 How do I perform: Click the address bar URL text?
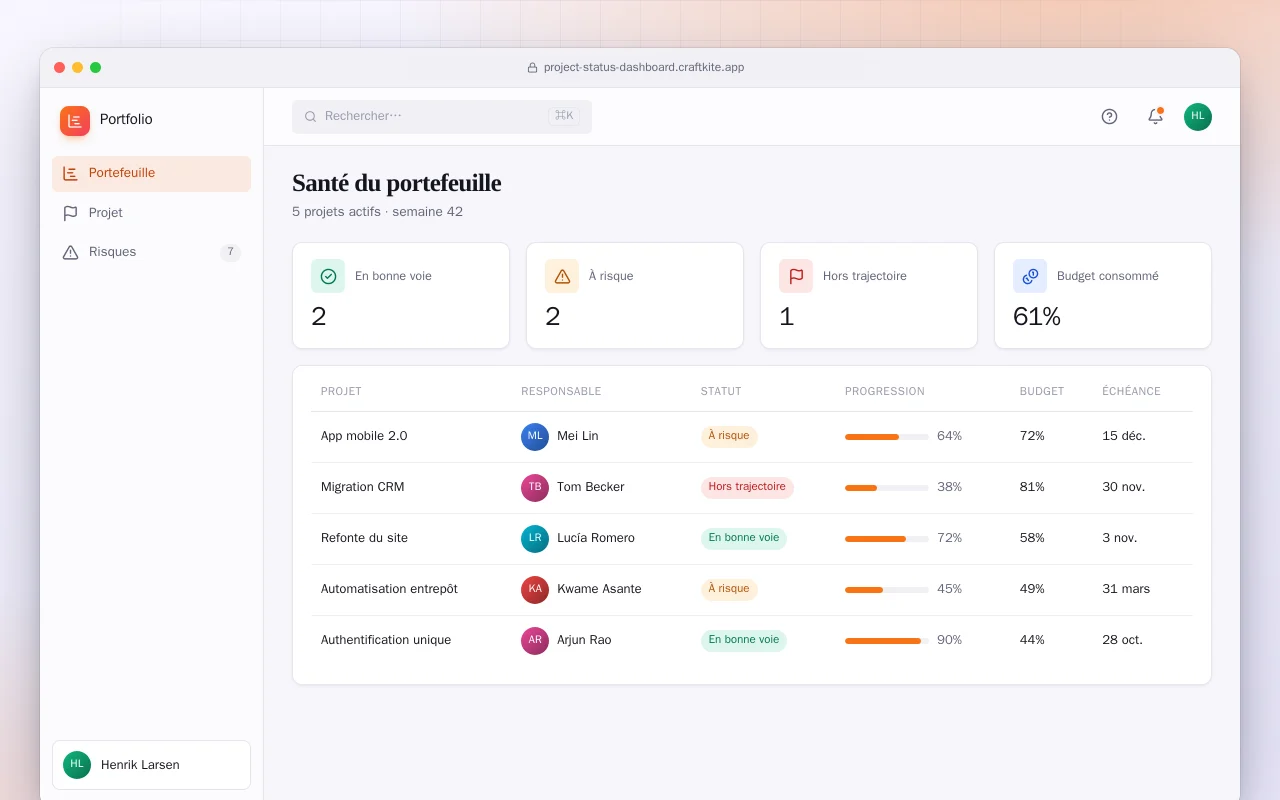pos(644,68)
